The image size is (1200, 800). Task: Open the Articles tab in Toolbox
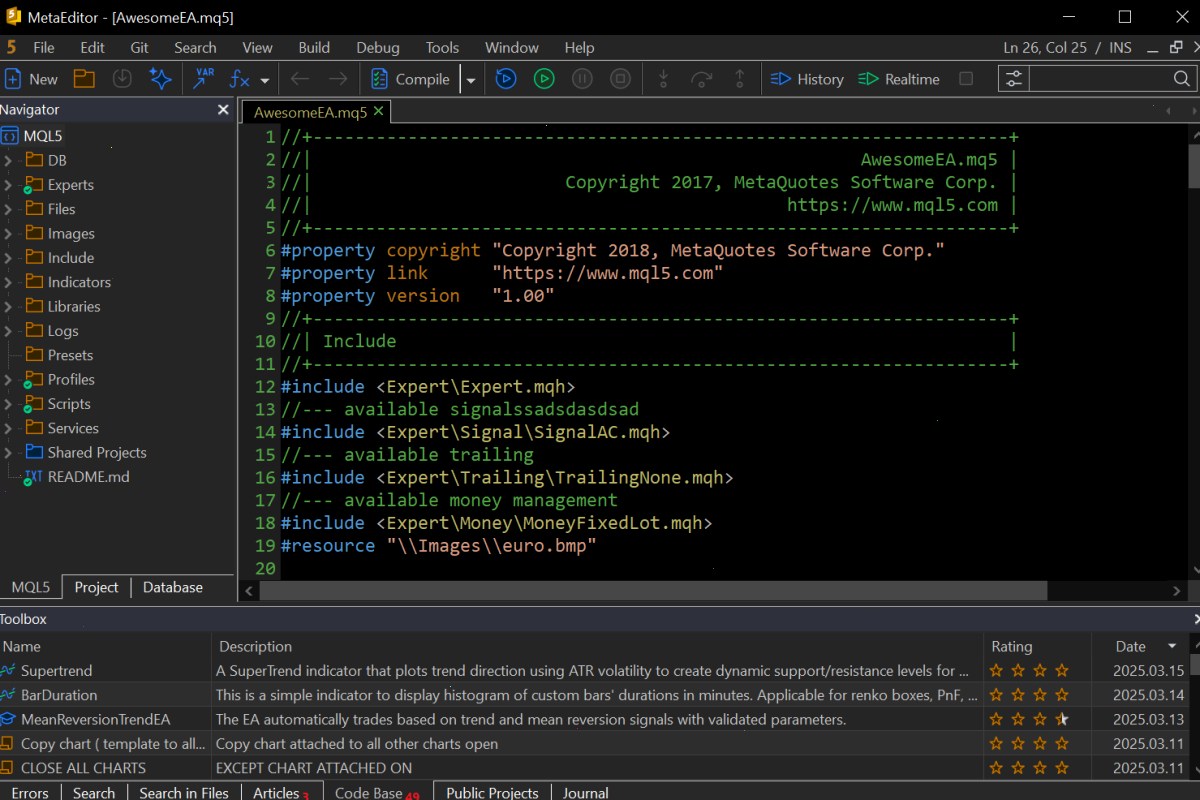coord(280,792)
